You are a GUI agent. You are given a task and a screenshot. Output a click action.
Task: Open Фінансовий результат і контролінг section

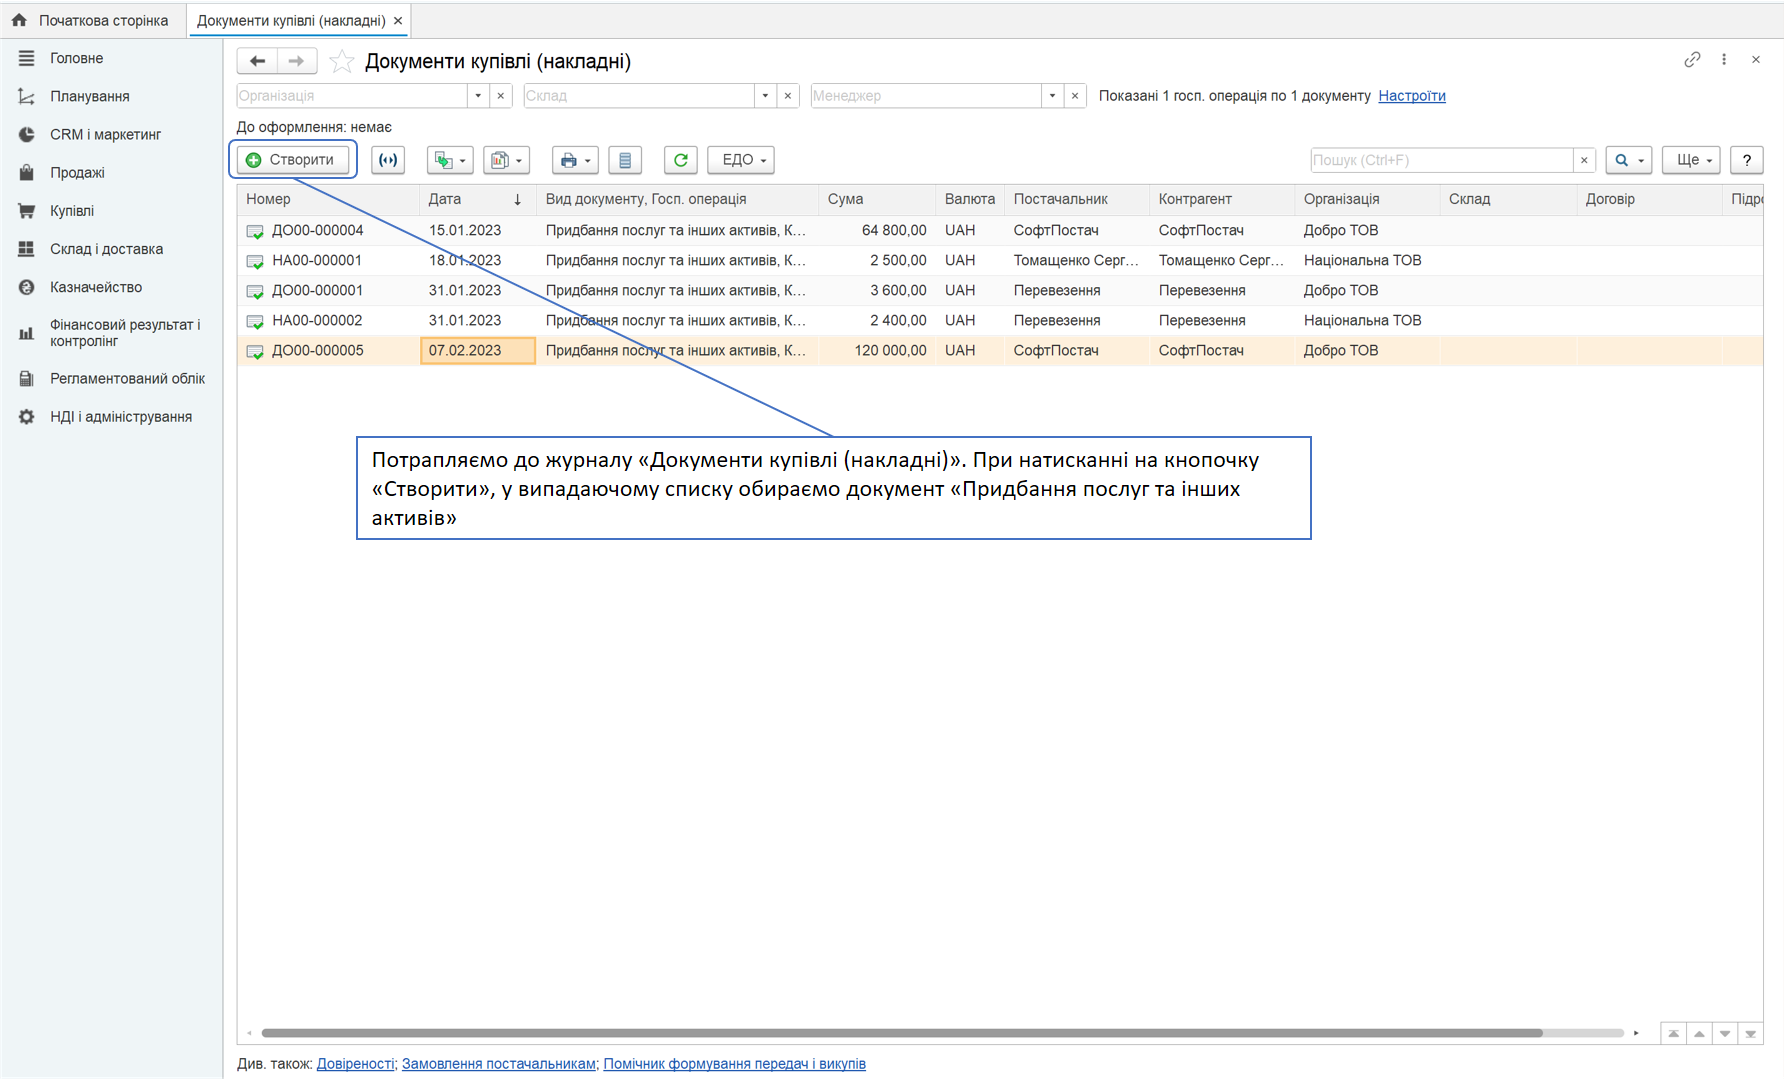(125, 333)
